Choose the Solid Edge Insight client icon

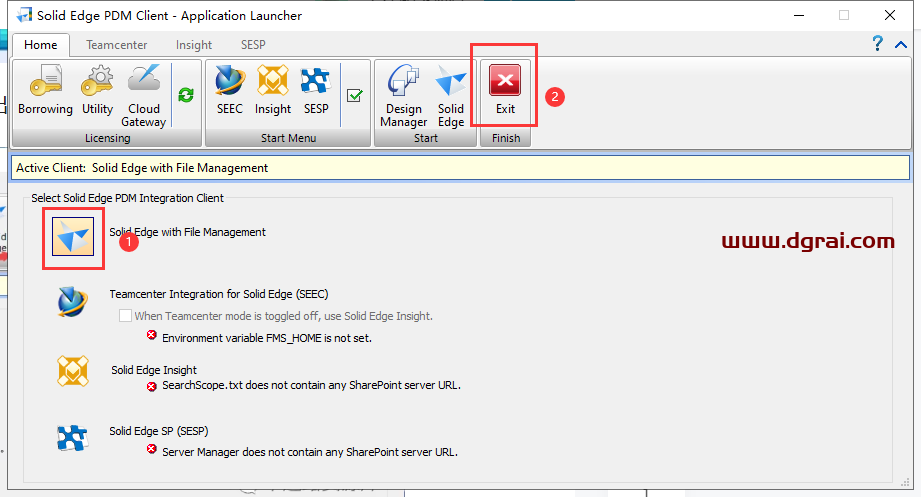73,371
